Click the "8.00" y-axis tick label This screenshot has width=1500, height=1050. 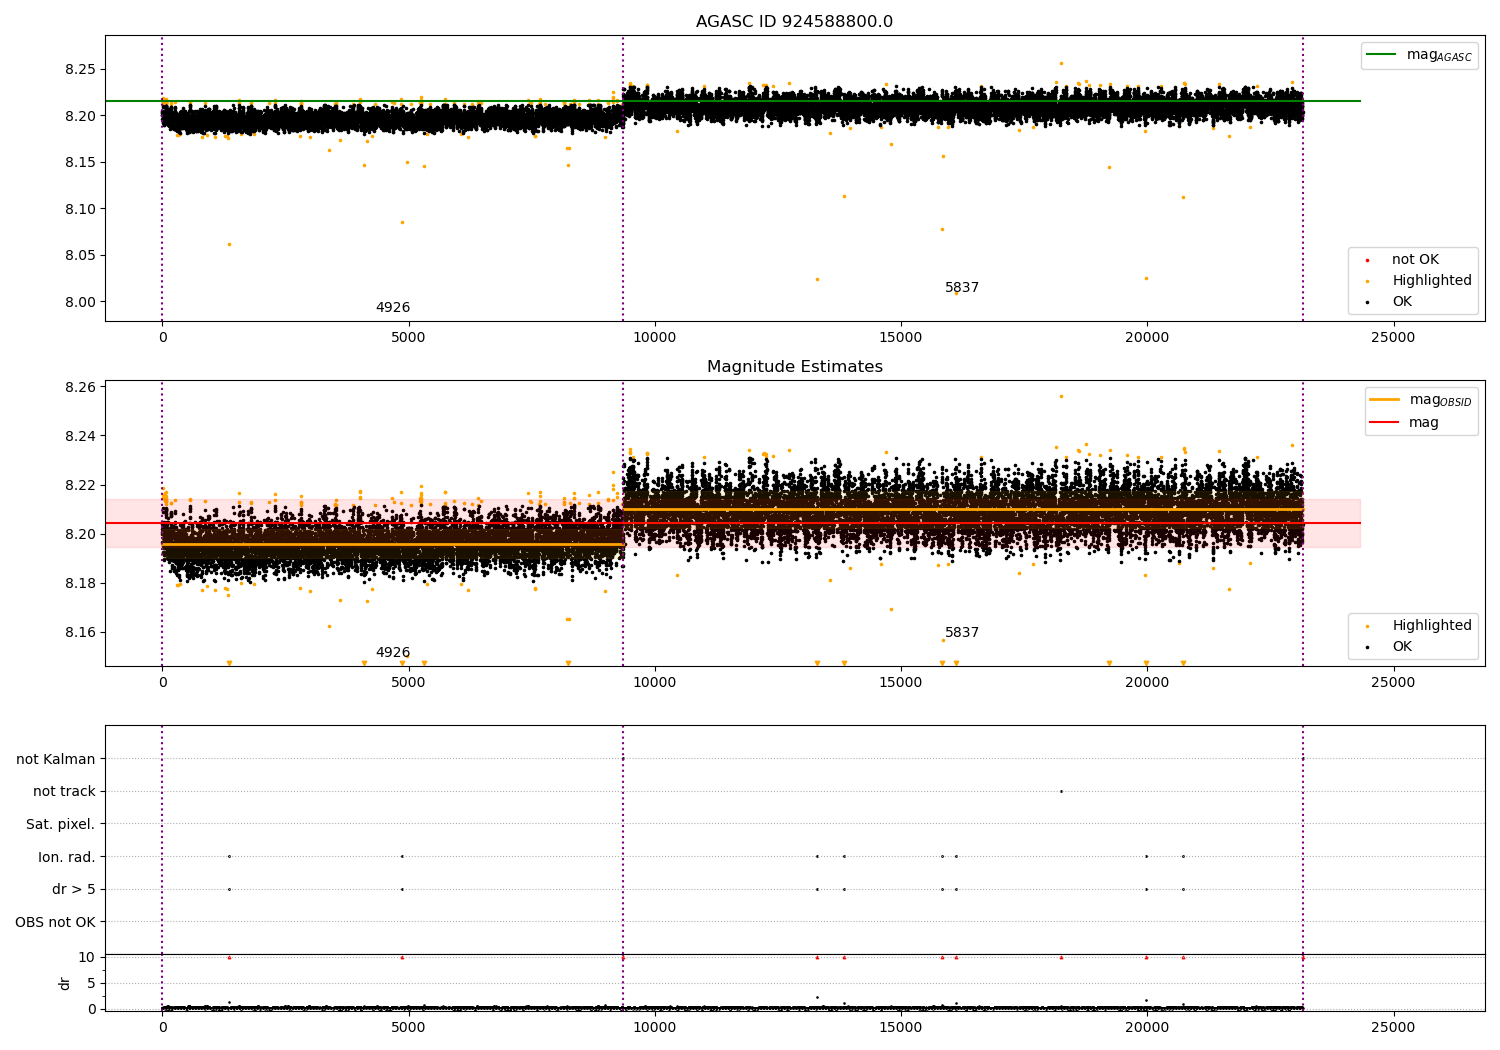80,302
